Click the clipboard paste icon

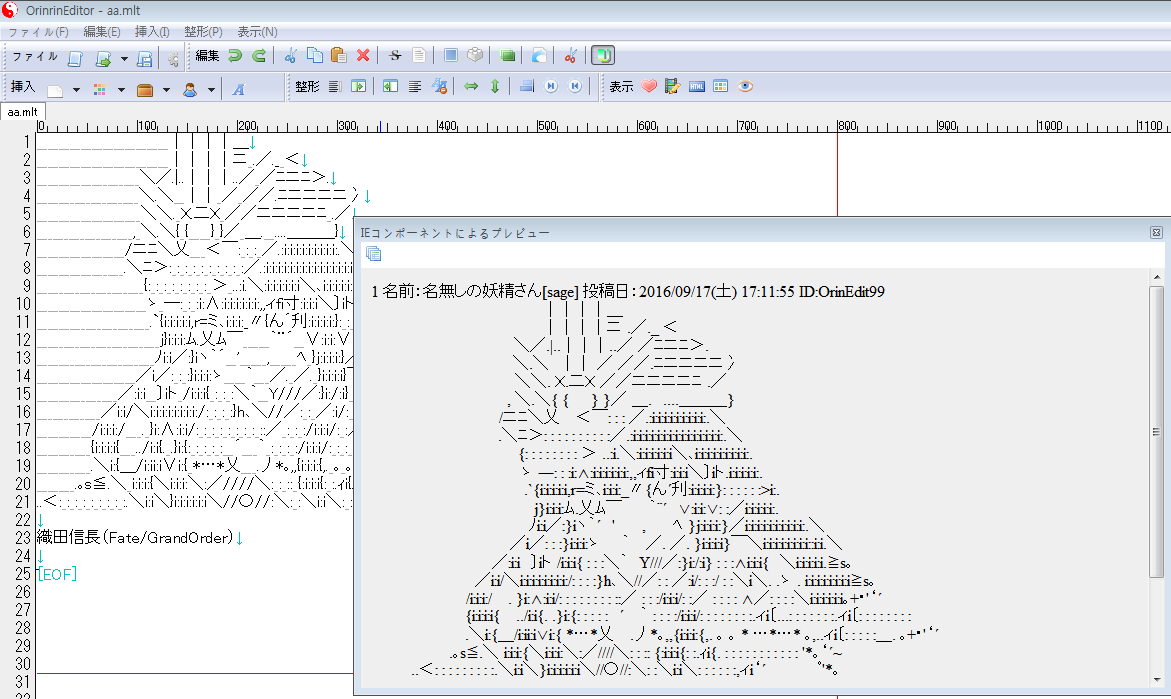click(338, 56)
